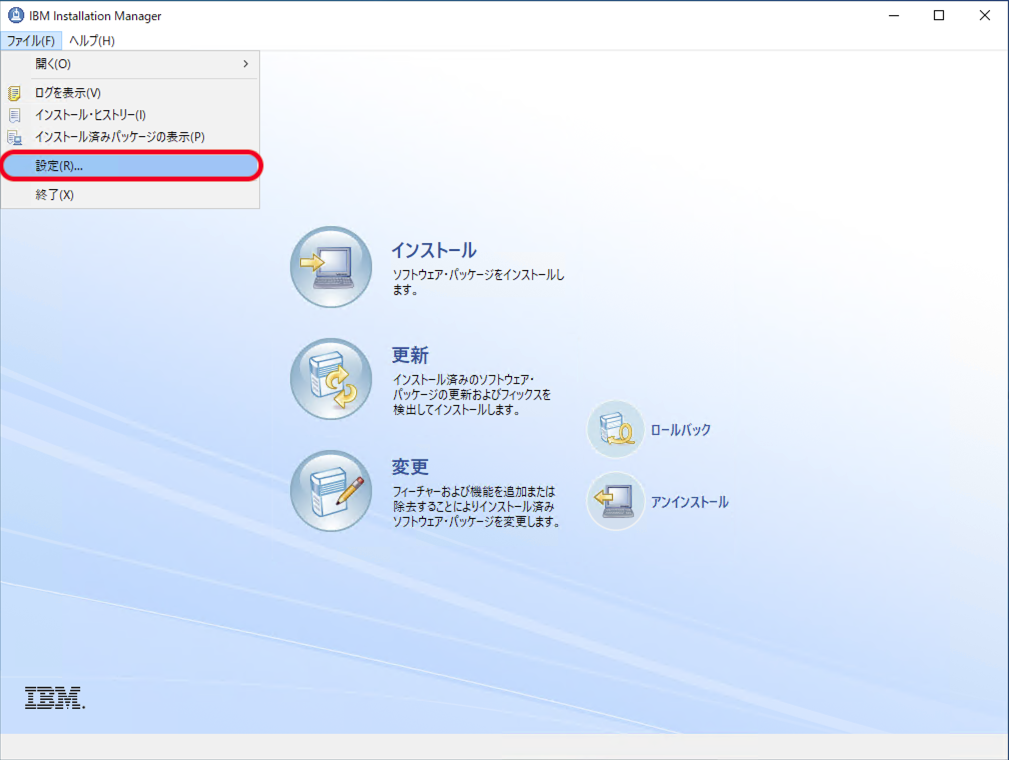Image resolution: width=1009 pixels, height=760 pixels.
Task: Click the round Update packages icon
Action: pyautogui.click(x=331, y=378)
